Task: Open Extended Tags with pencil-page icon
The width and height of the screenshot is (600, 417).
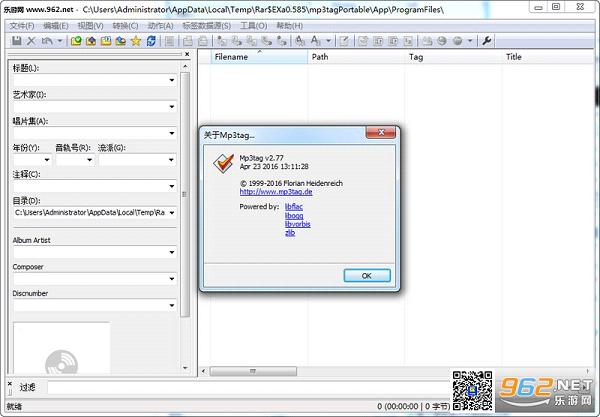Action: pyautogui.click(x=344, y=41)
